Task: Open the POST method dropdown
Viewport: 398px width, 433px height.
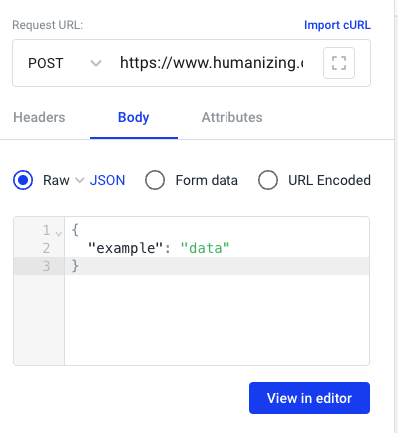Action: point(64,63)
